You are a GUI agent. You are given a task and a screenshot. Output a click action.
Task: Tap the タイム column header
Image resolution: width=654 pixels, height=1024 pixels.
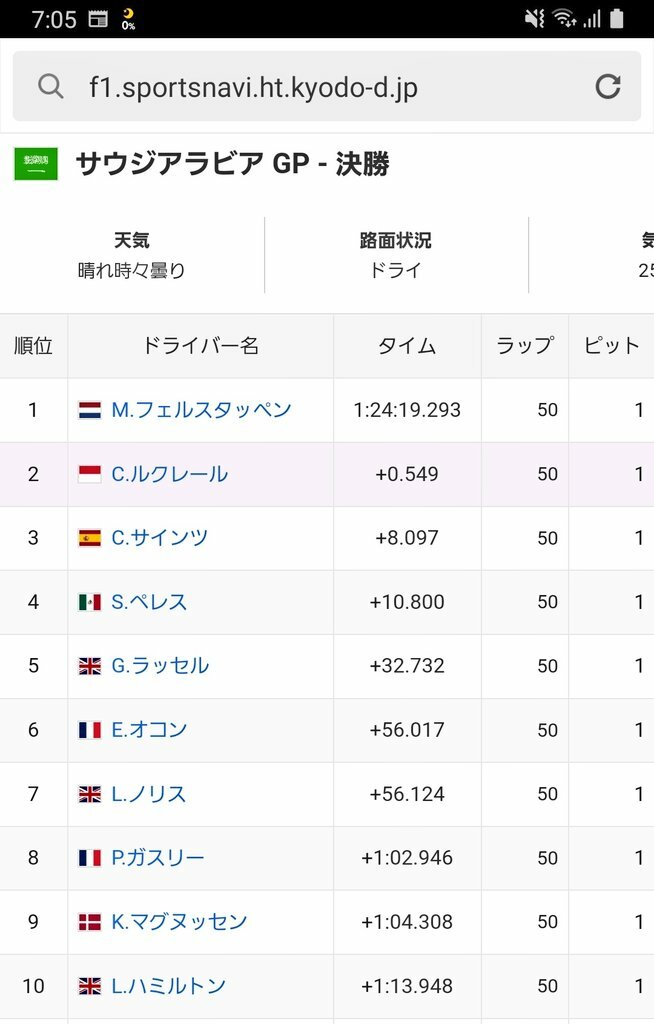407,346
